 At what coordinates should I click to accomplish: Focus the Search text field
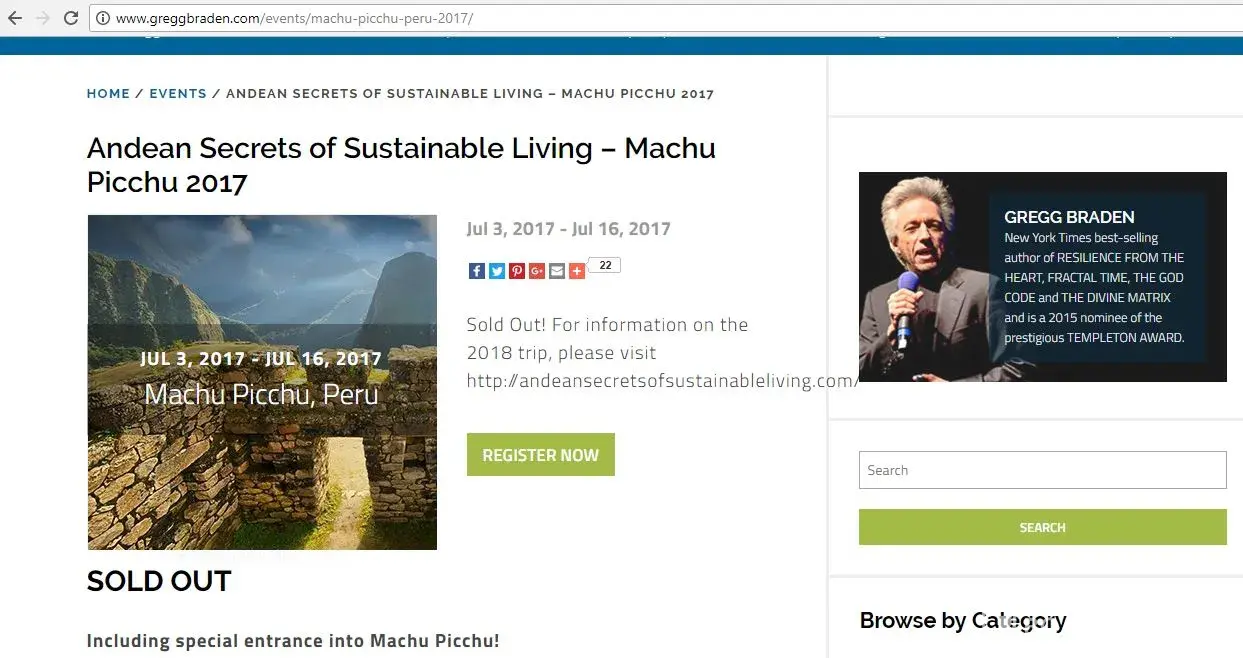pos(1042,470)
